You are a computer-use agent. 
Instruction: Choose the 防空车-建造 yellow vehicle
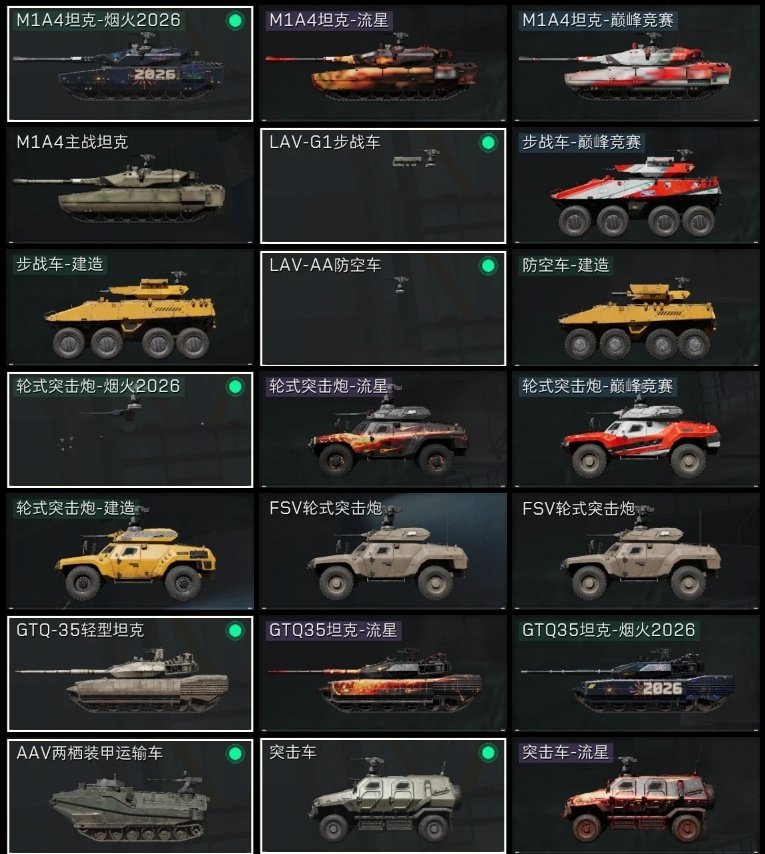click(x=636, y=308)
